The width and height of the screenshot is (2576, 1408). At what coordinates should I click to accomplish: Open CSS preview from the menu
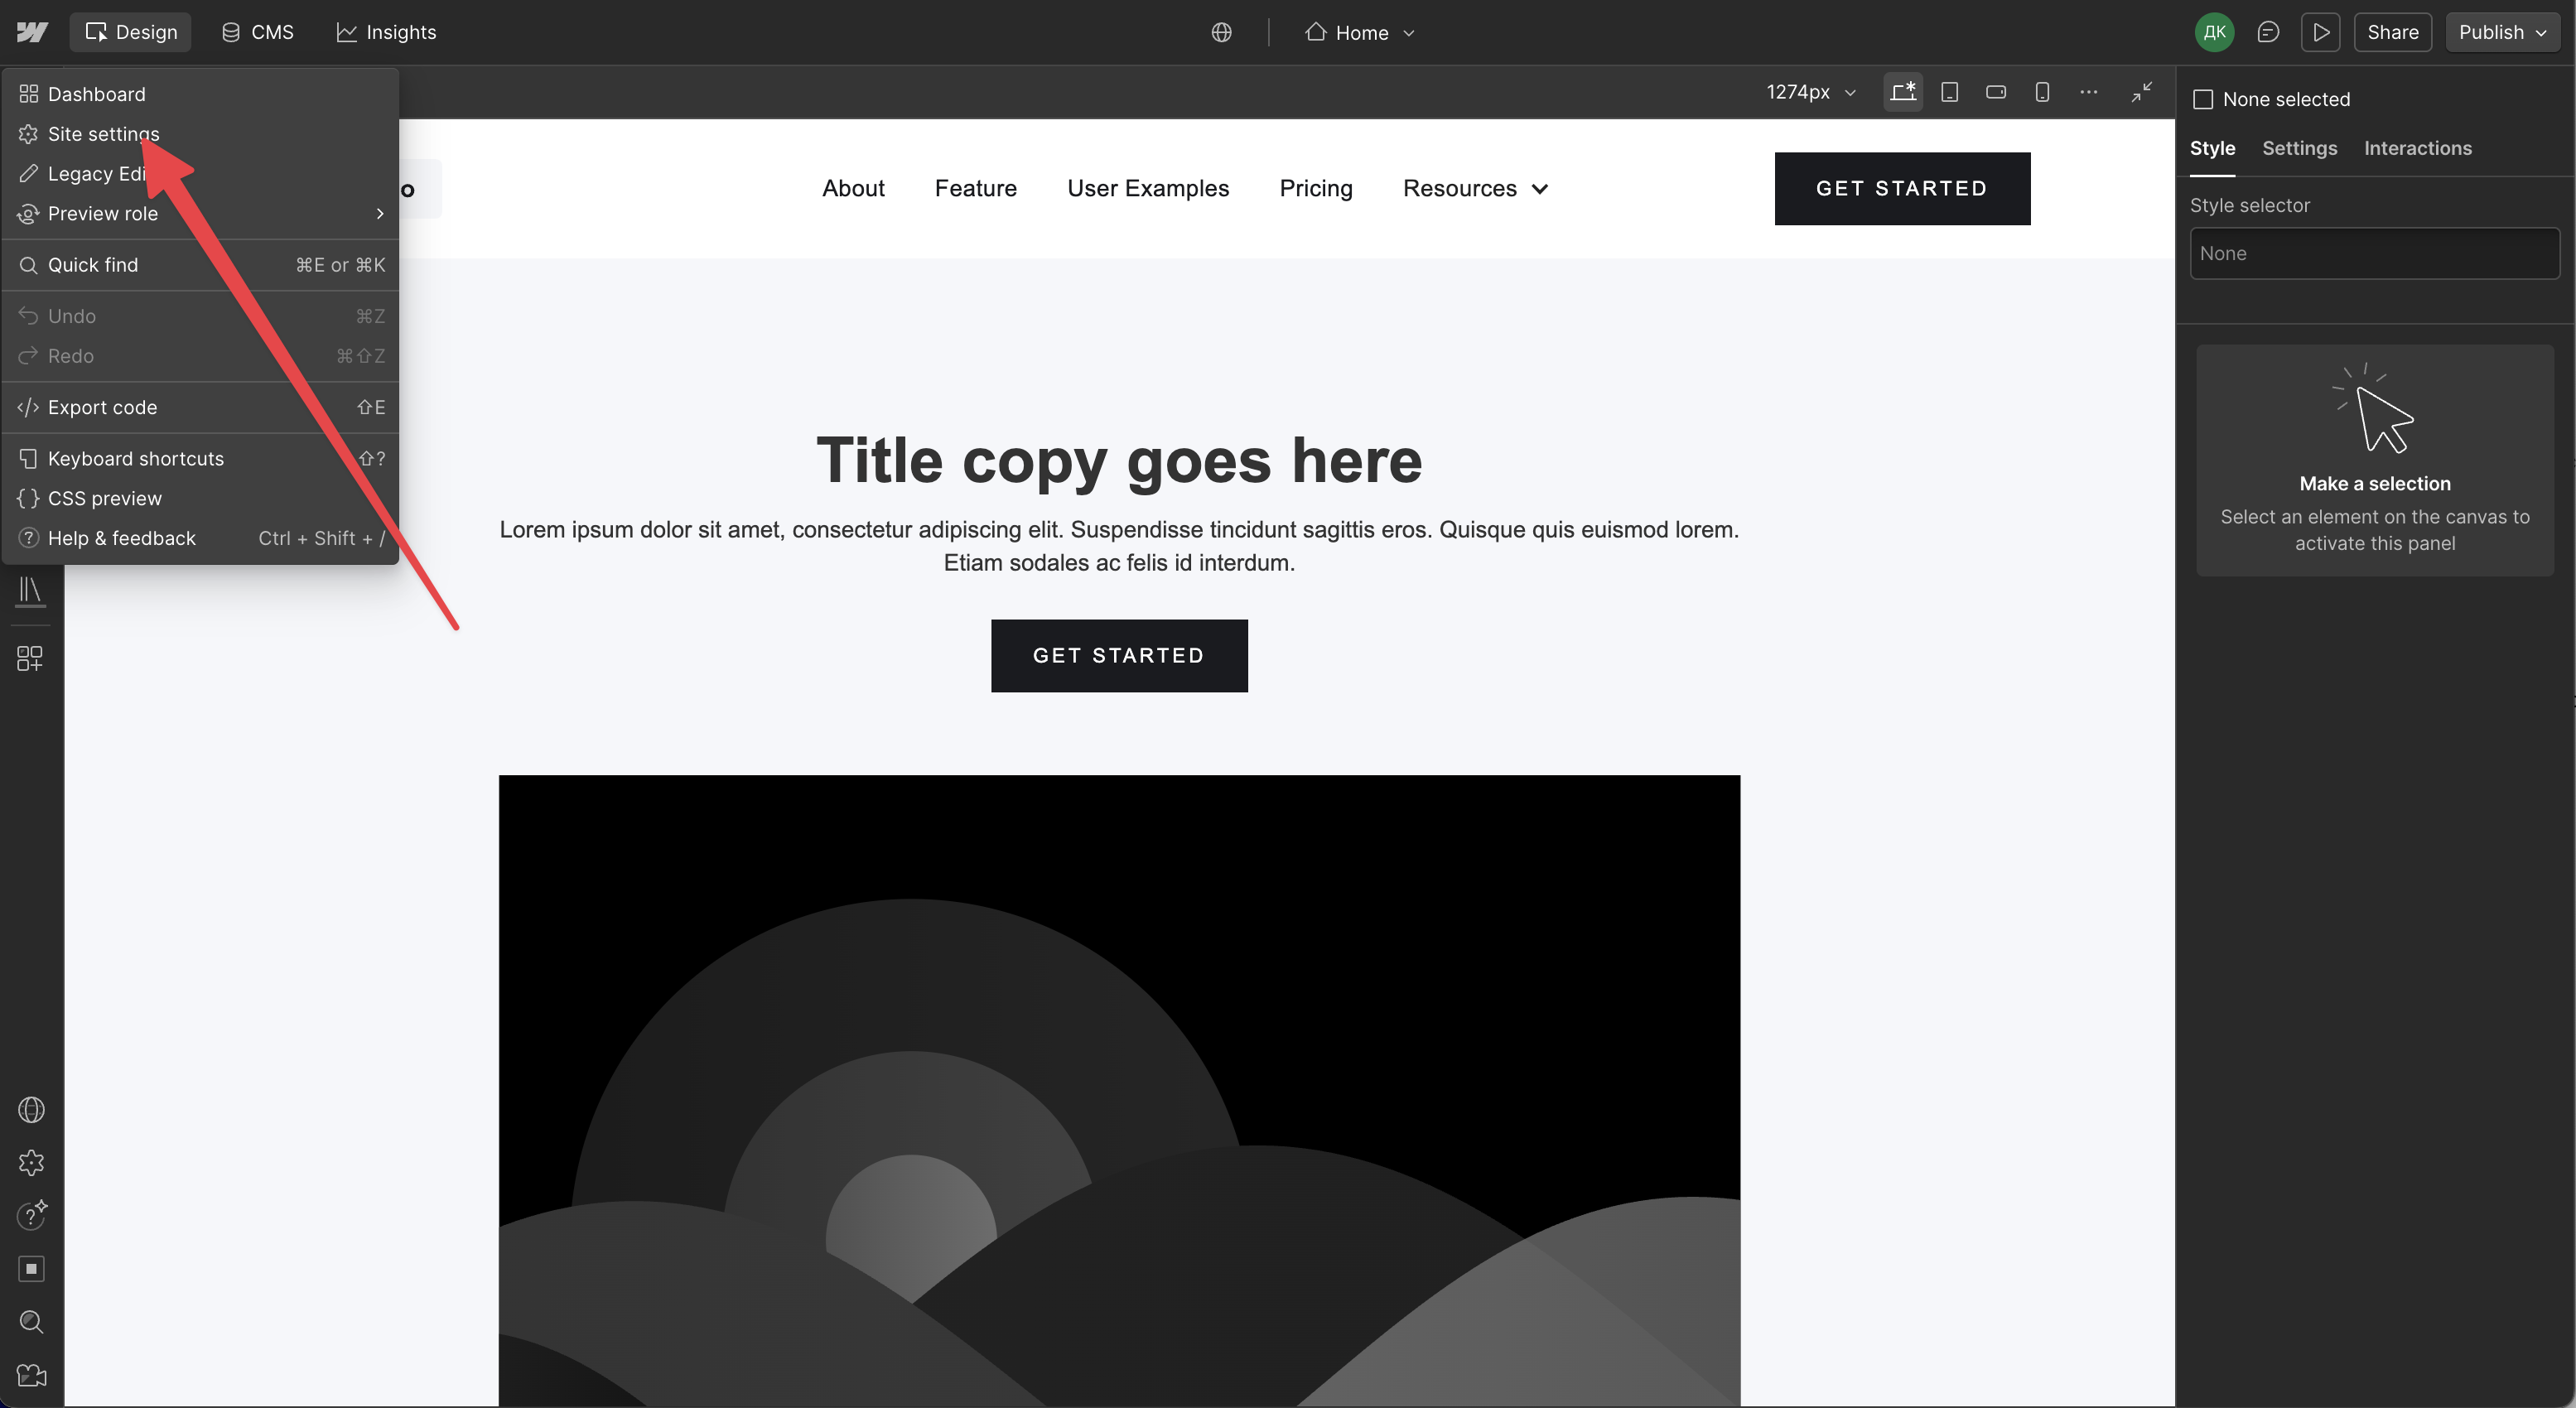200,498
